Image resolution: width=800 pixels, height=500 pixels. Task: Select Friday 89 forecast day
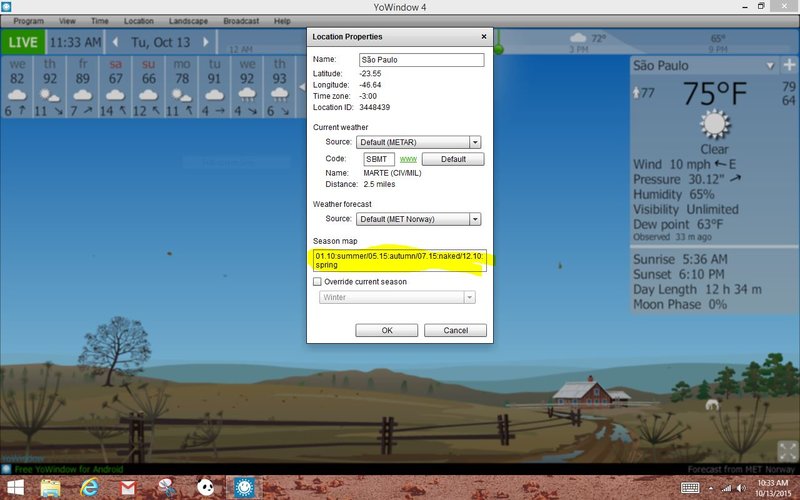click(x=82, y=87)
